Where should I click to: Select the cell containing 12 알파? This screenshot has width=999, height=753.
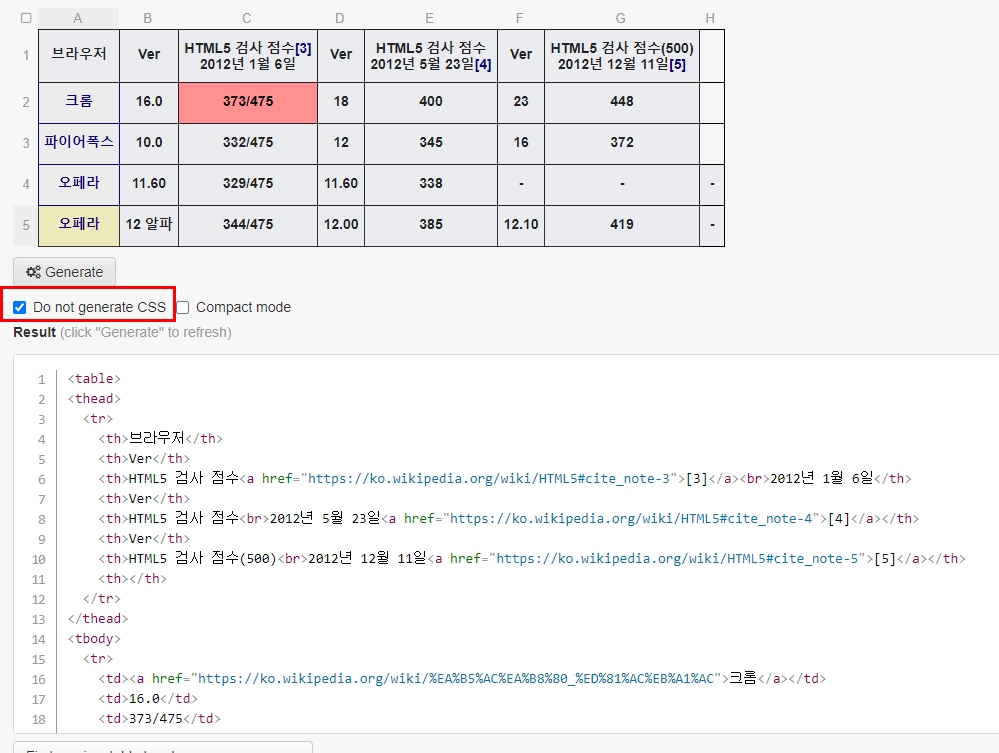pos(149,225)
